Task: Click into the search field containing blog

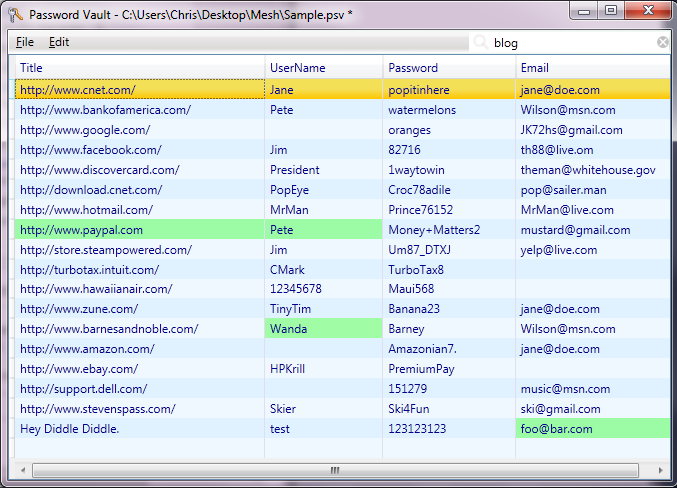Action: [x=570, y=43]
